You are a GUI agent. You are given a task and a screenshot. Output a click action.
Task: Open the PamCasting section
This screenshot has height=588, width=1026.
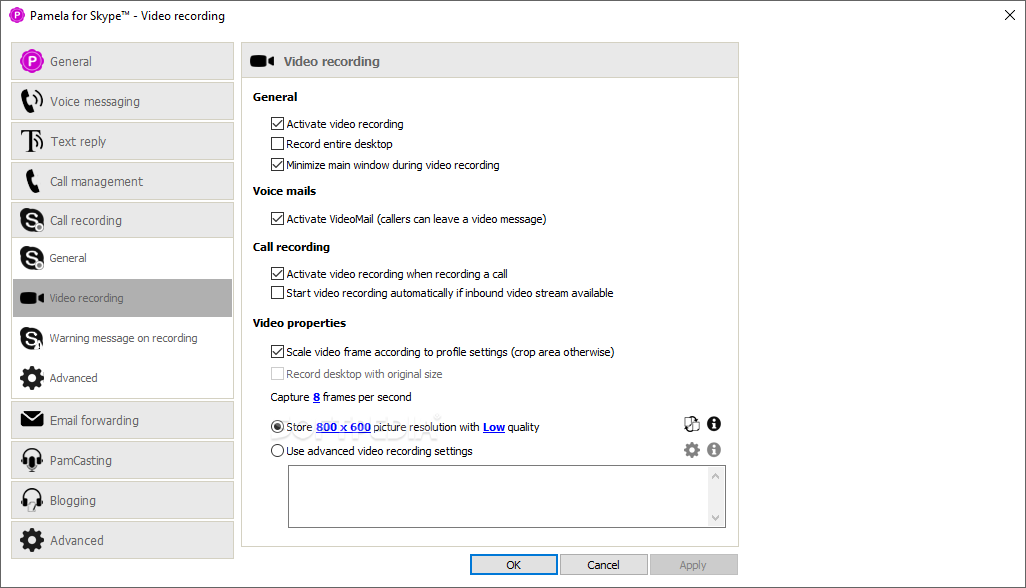pos(122,460)
